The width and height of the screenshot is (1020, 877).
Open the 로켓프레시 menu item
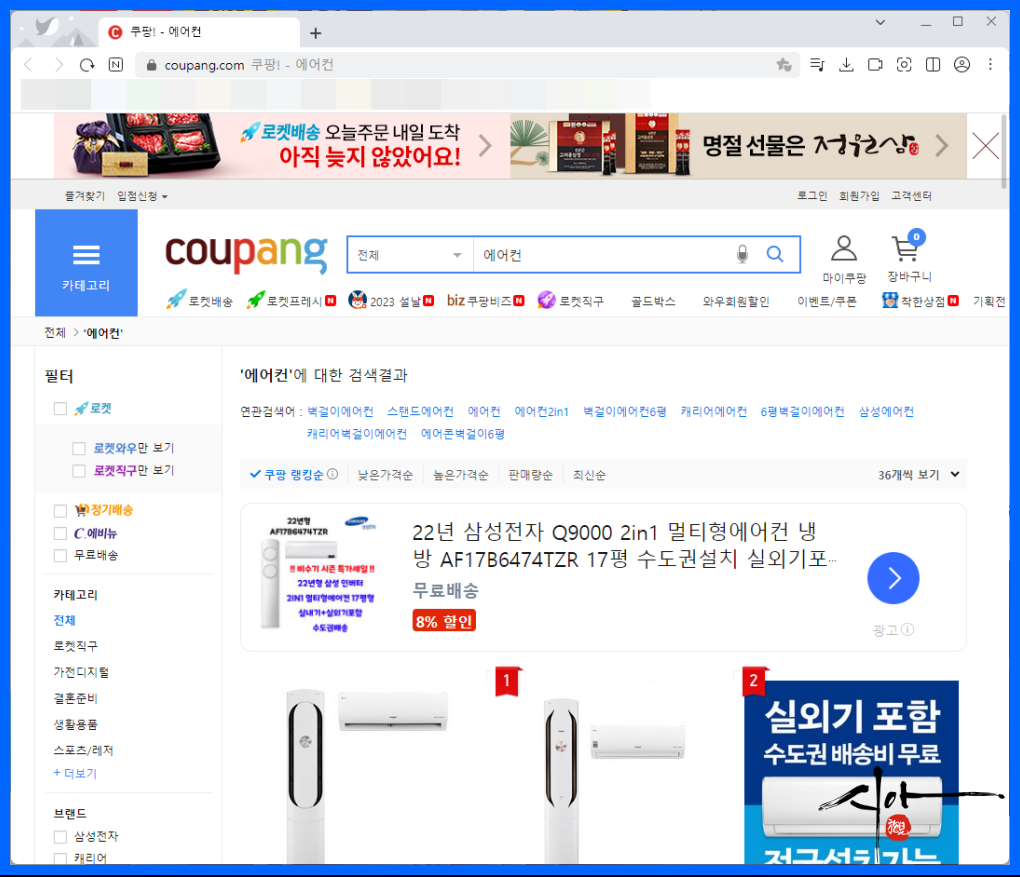291,301
